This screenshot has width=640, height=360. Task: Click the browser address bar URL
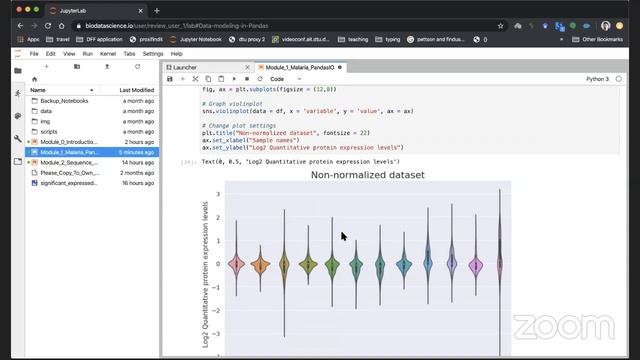click(177, 26)
